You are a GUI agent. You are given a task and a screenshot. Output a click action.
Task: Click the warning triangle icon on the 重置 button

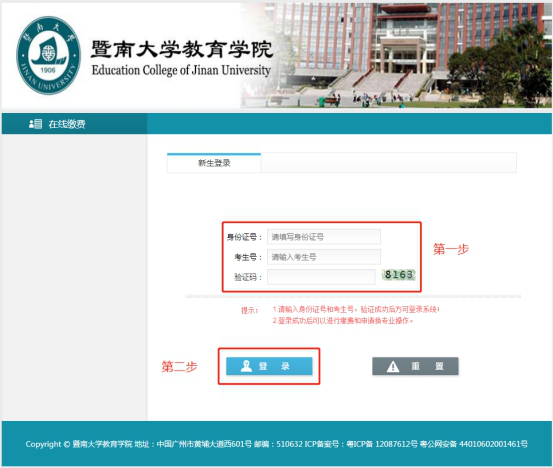pos(393,367)
